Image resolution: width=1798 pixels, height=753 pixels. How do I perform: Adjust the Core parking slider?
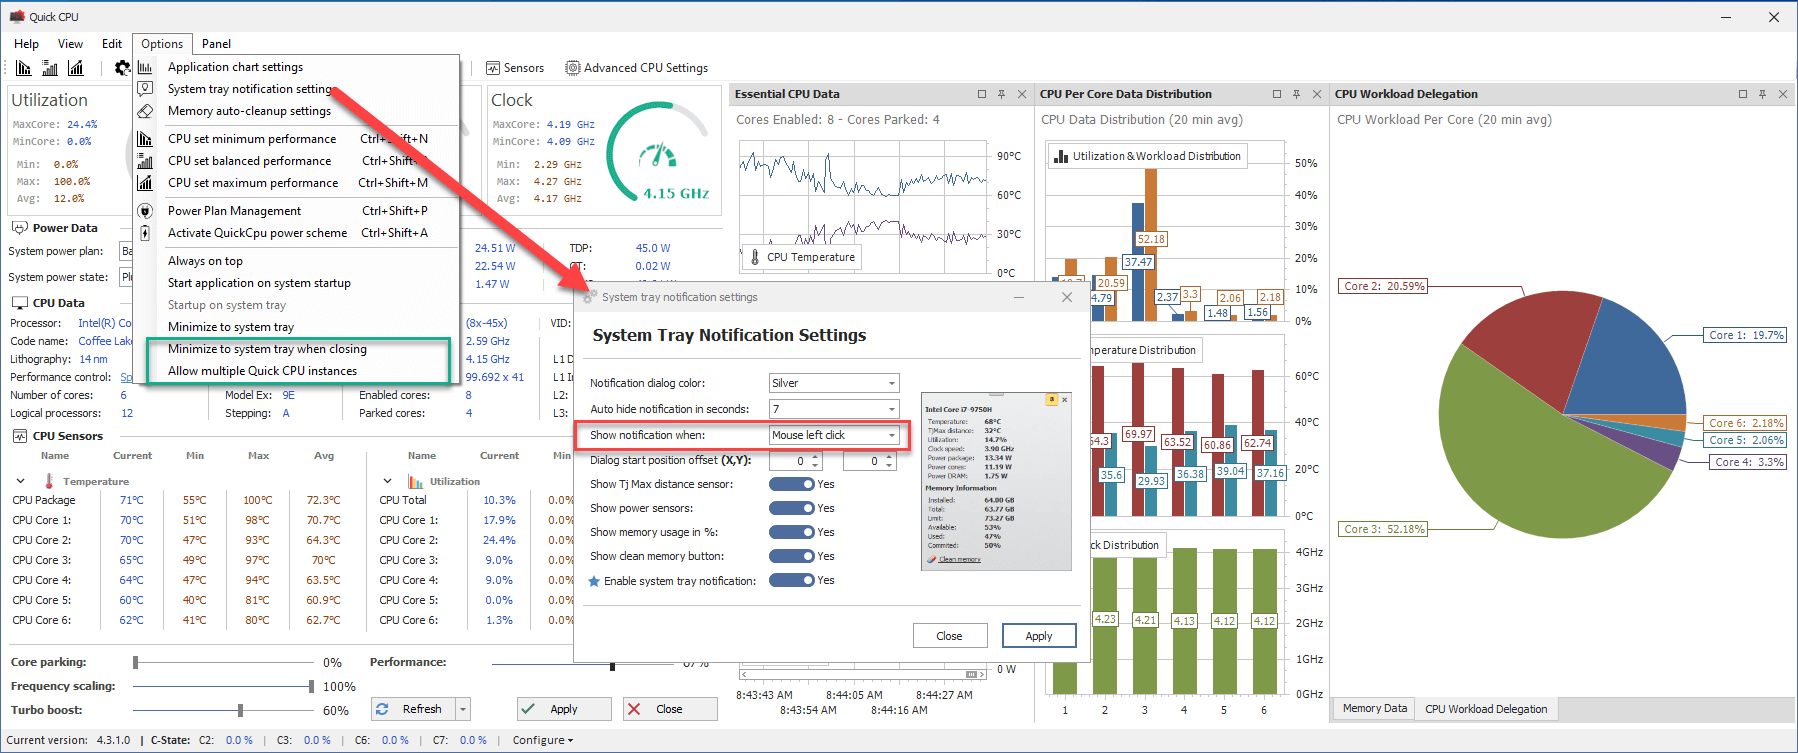coord(136,662)
